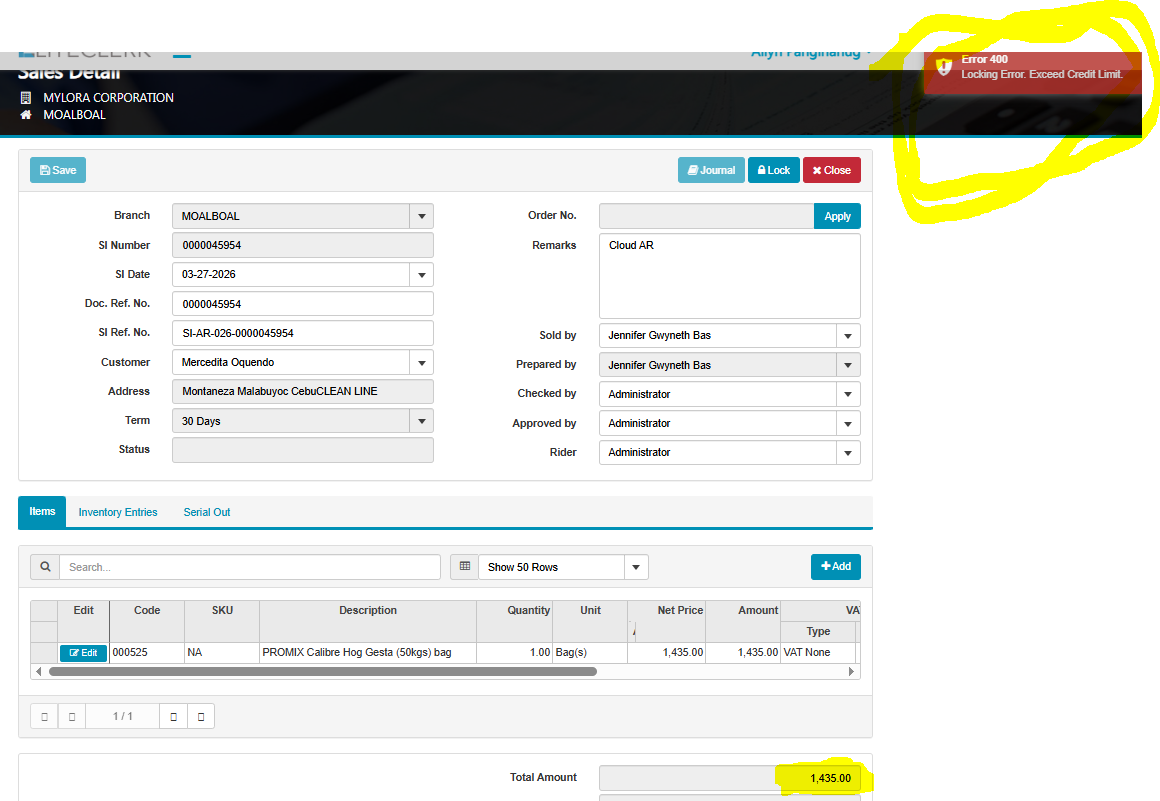Add a new item line
Viewport: 1160px width, 801px height.
pyautogui.click(x=835, y=567)
